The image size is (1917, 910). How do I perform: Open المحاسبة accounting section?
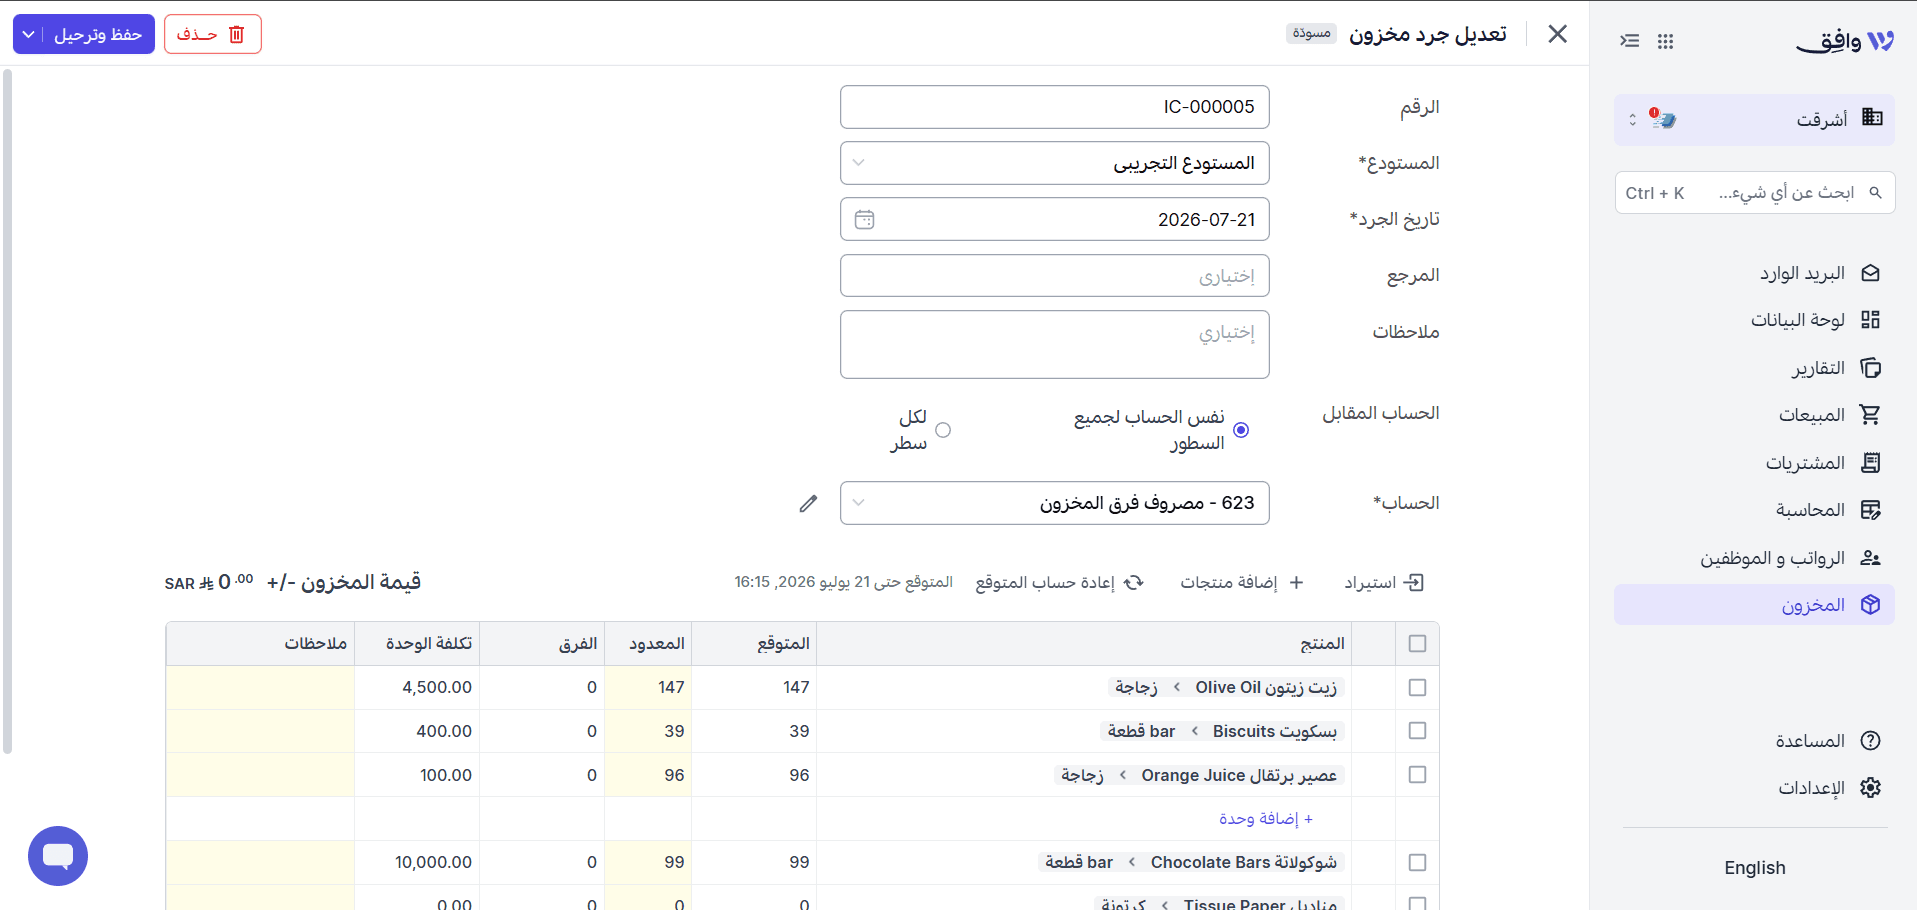(x=1754, y=510)
